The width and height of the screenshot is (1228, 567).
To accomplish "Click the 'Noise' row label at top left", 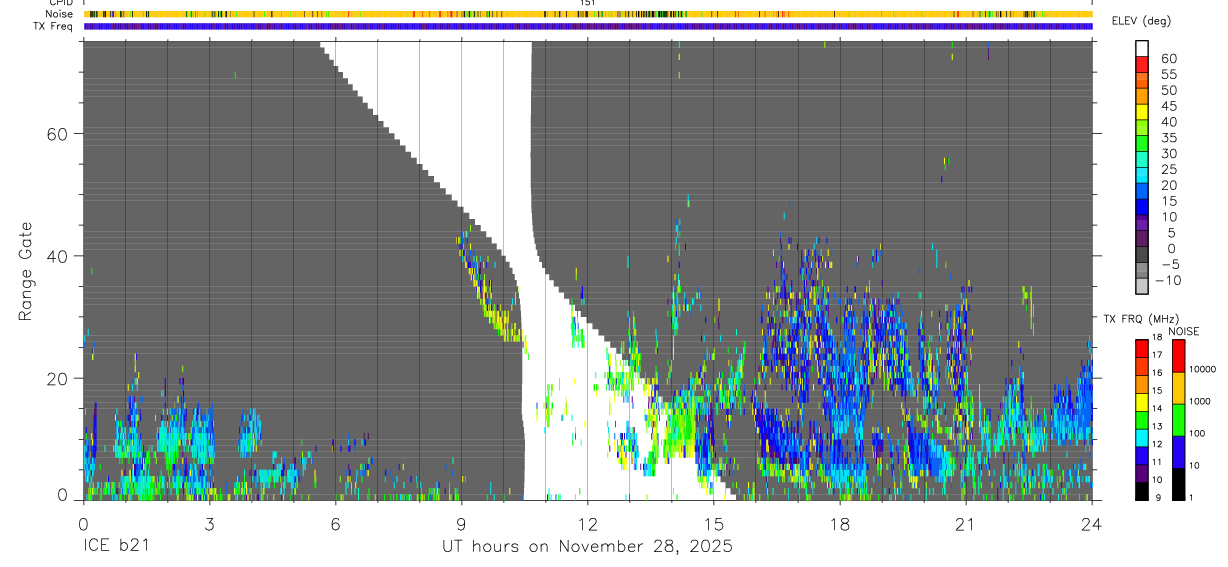I will point(60,14).
